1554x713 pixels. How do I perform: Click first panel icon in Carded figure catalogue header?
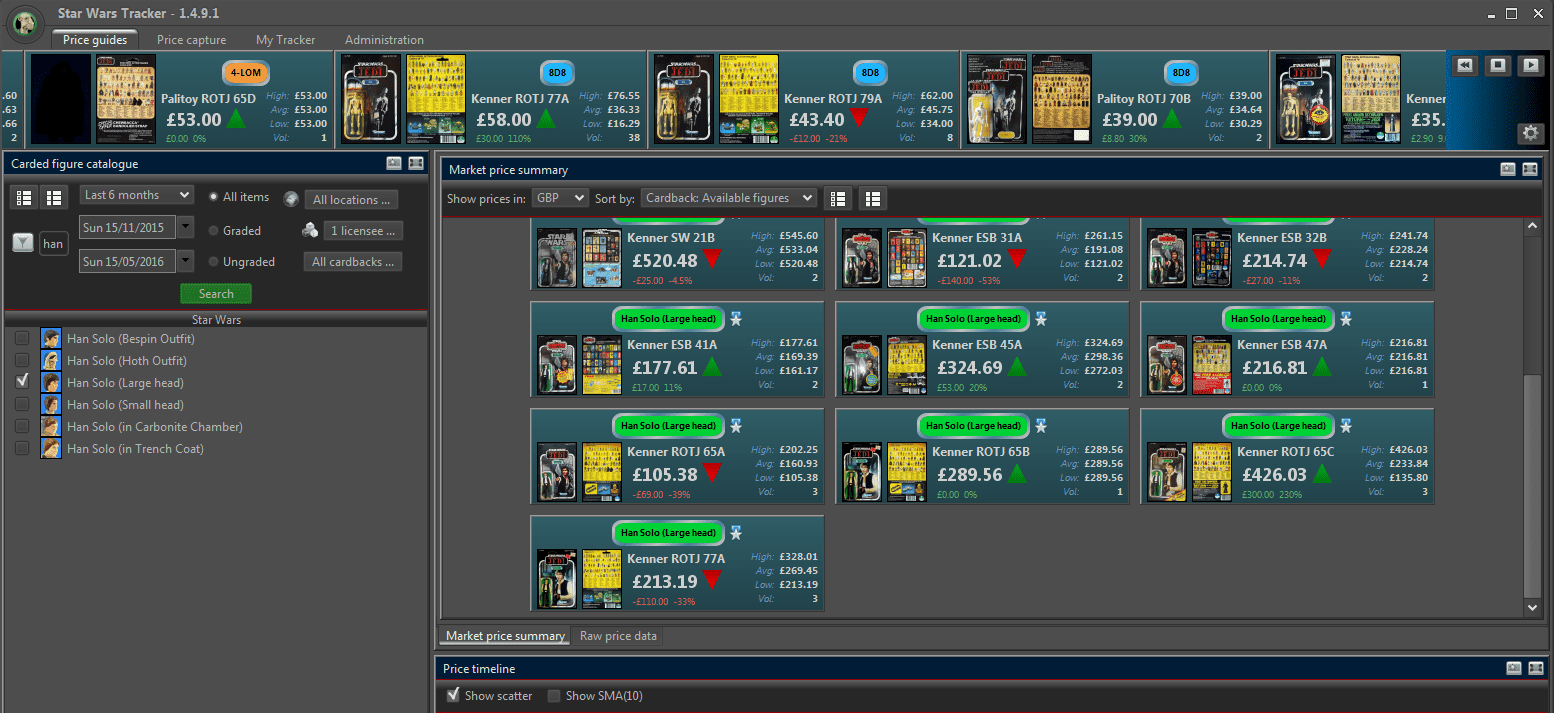[394, 163]
